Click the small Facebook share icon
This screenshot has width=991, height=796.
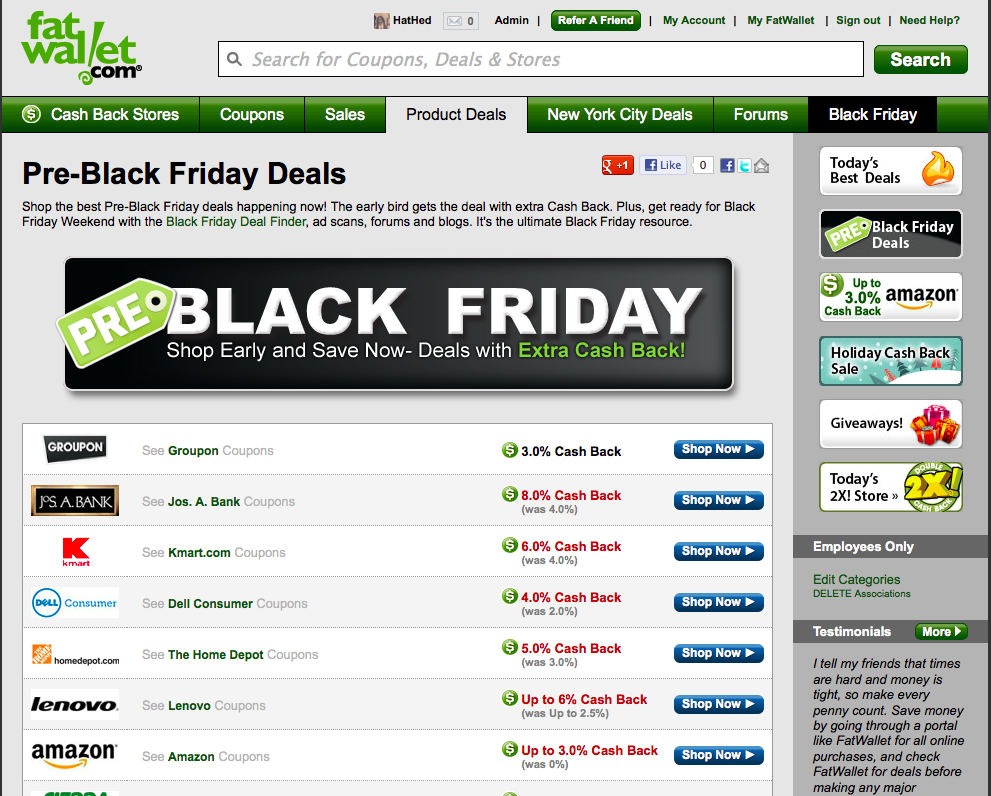[x=727, y=166]
